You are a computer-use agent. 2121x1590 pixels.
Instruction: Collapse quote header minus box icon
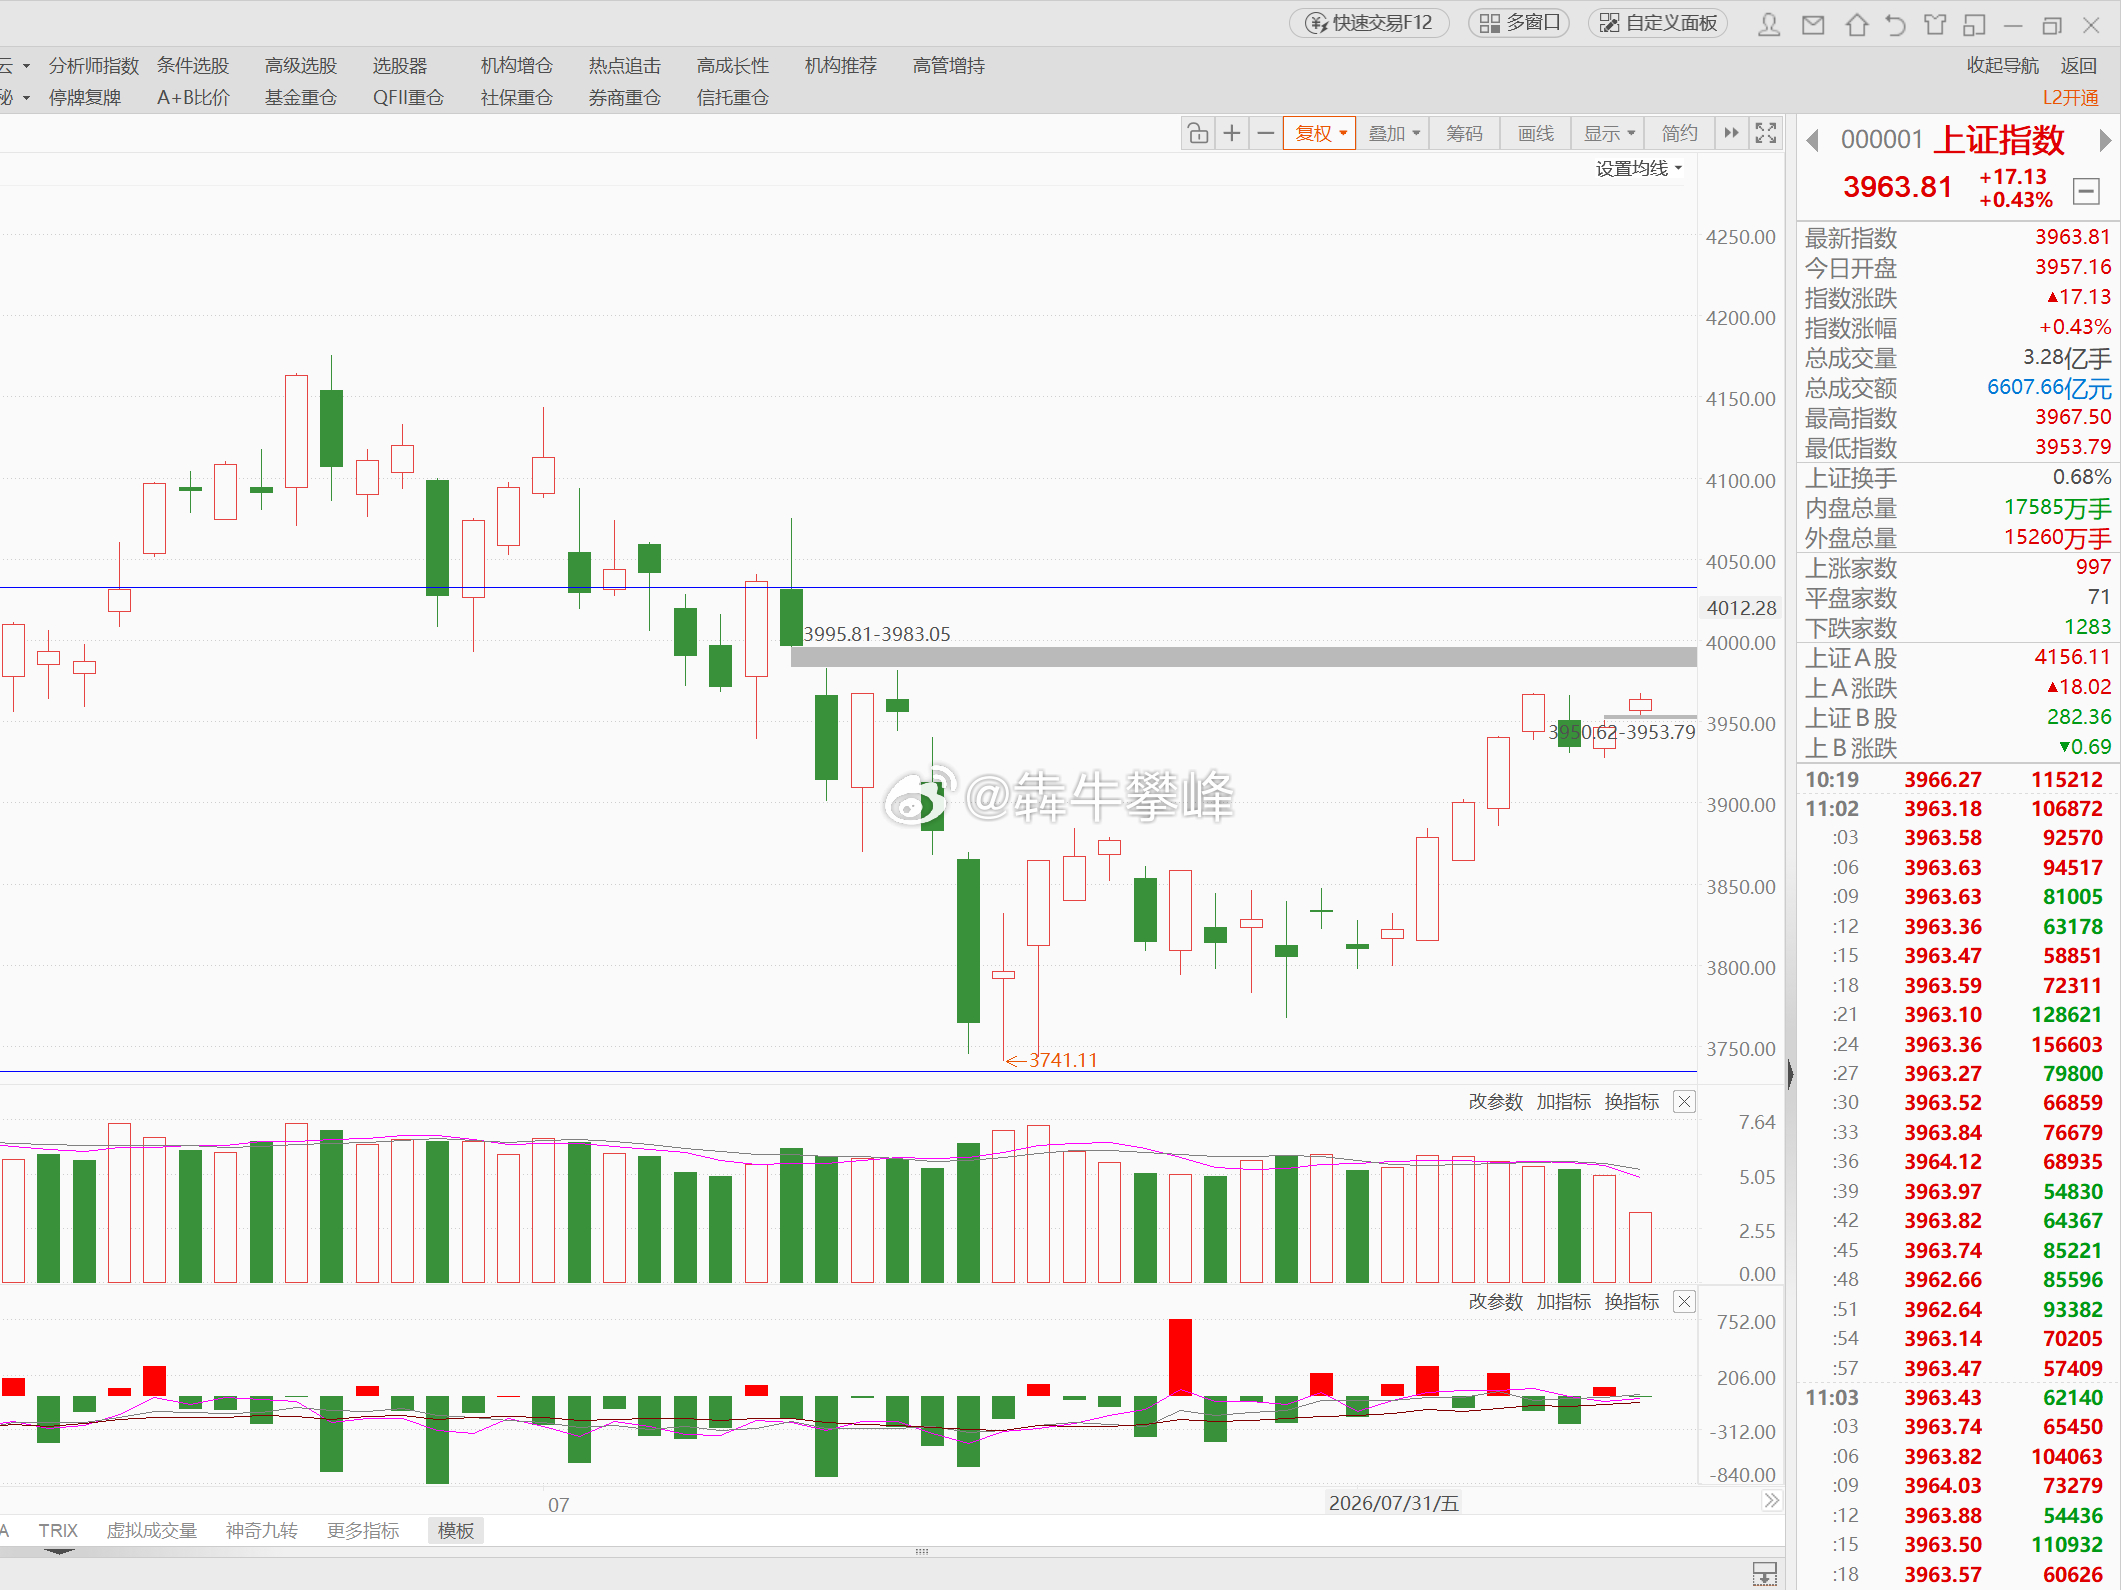[x=2086, y=191]
